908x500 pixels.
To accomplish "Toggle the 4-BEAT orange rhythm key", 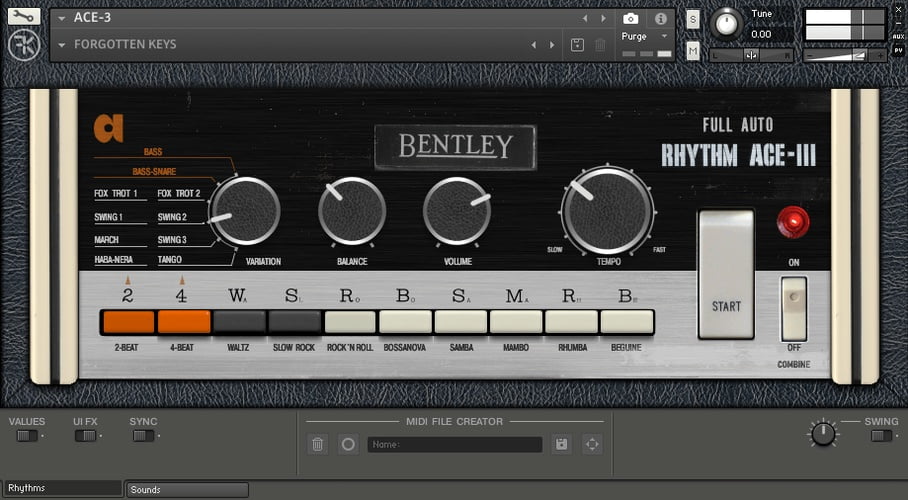I will pyautogui.click(x=183, y=322).
